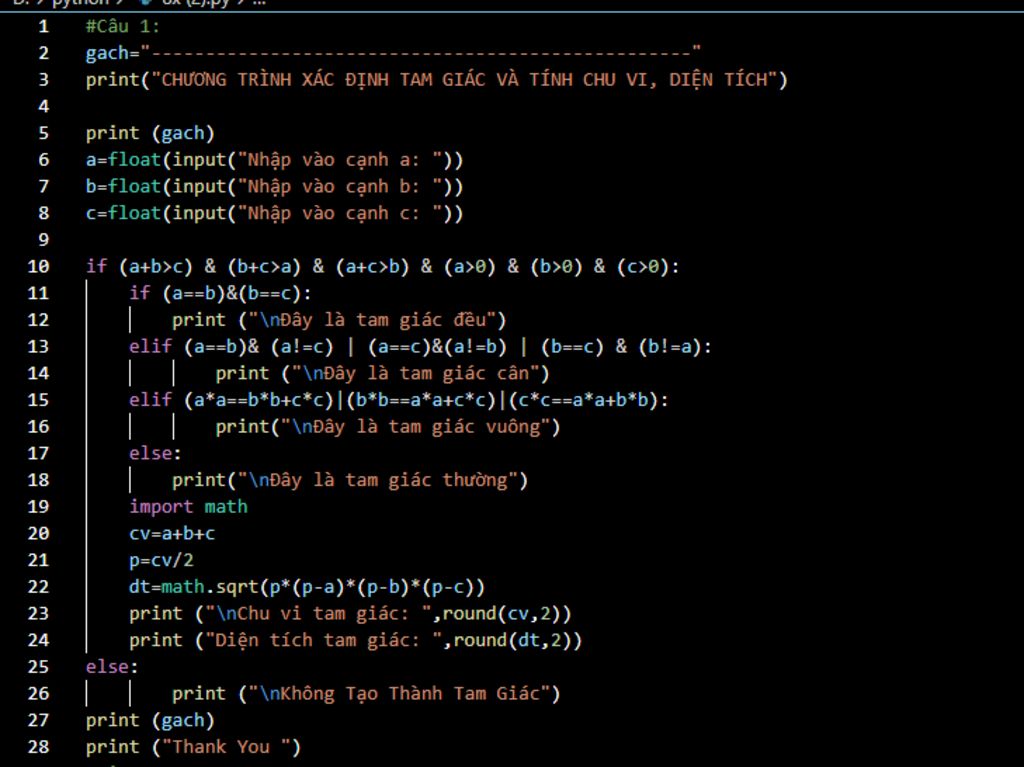Image resolution: width=1024 pixels, height=767 pixels.
Task: Click the 'else:' keyword on line 17
Action: [x=155, y=453]
